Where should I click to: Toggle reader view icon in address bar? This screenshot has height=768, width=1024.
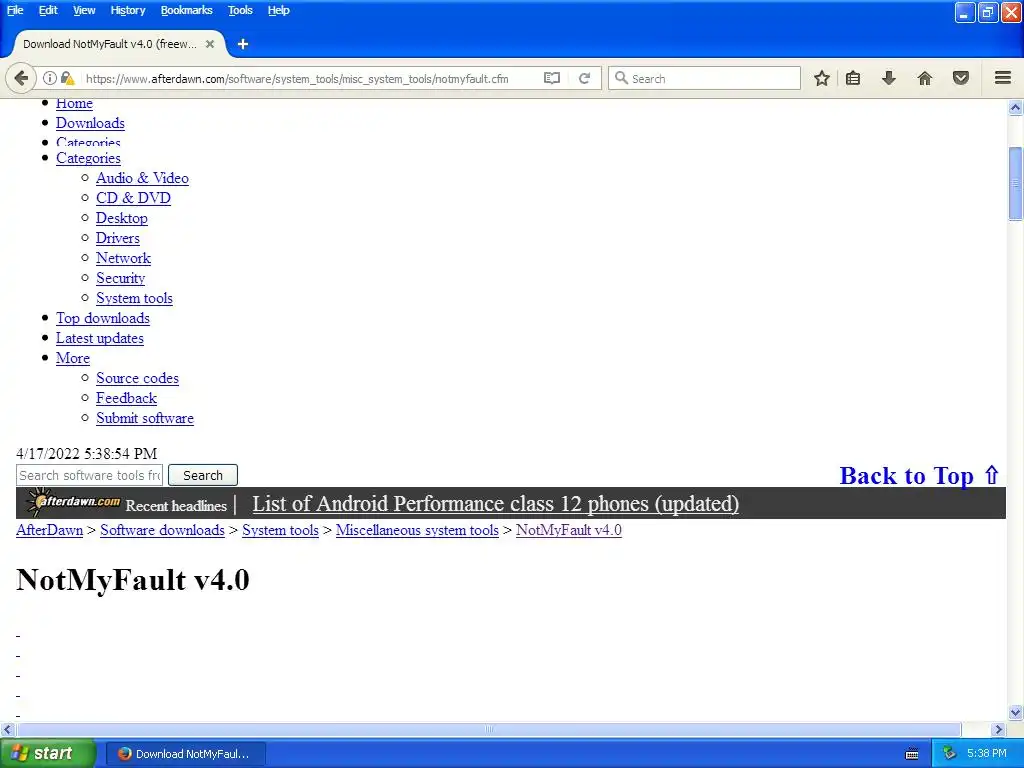point(552,78)
